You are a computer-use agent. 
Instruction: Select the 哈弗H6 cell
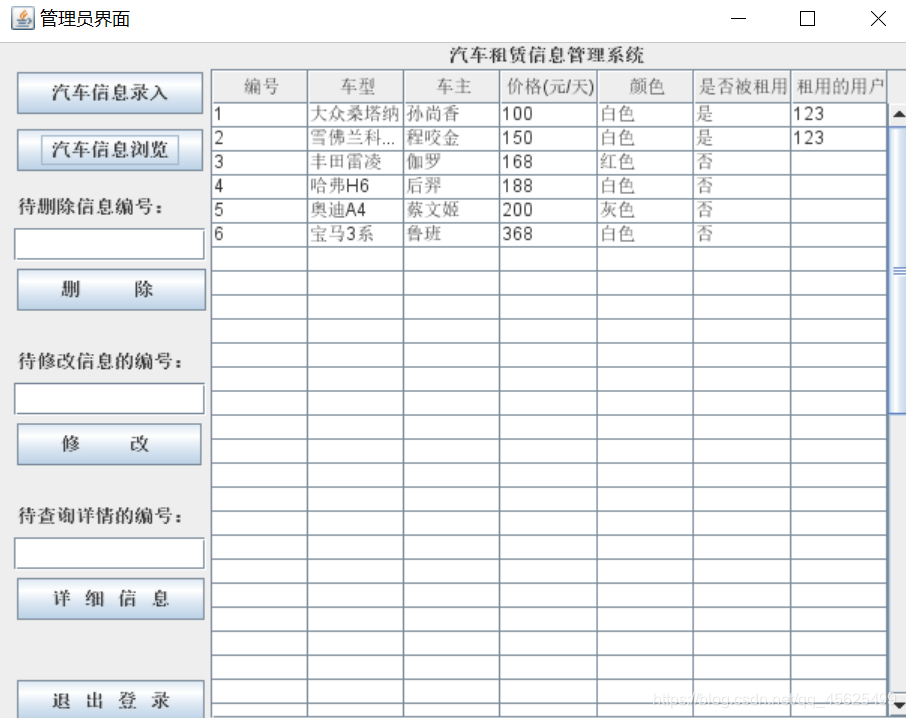(x=355, y=187)
